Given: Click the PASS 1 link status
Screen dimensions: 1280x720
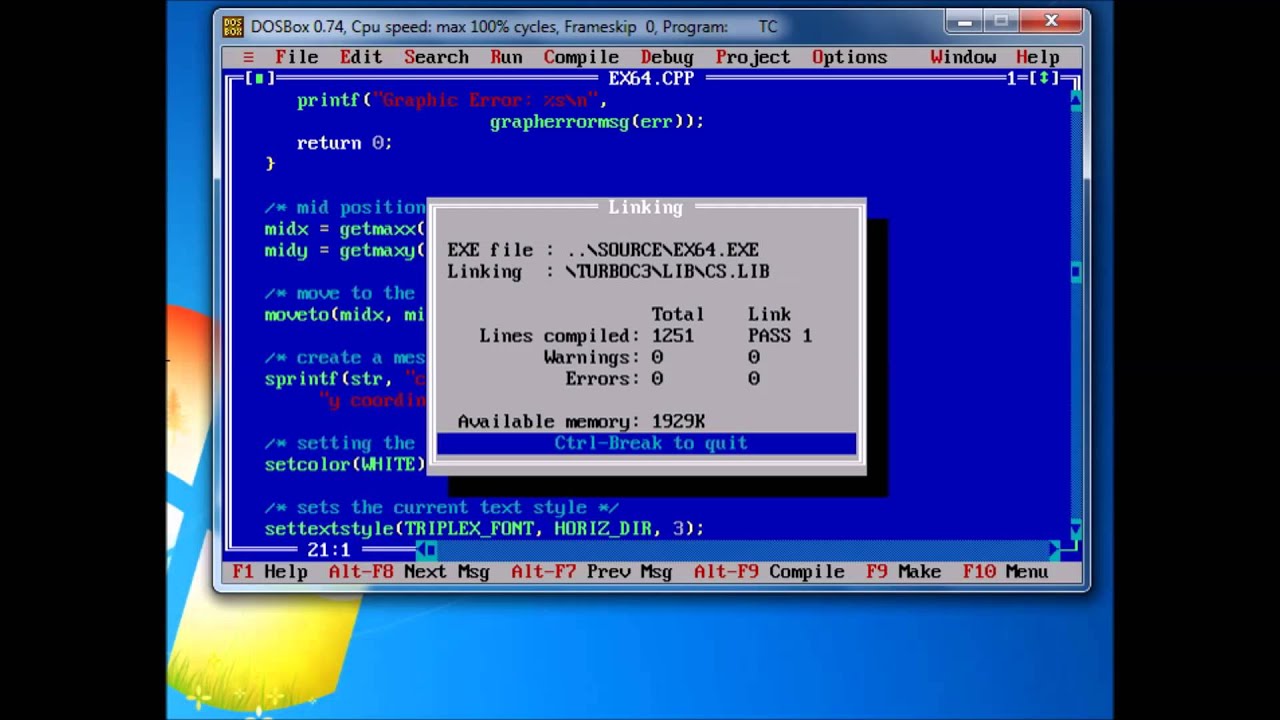Looking at the screenshot, I should tap(780, 336).
